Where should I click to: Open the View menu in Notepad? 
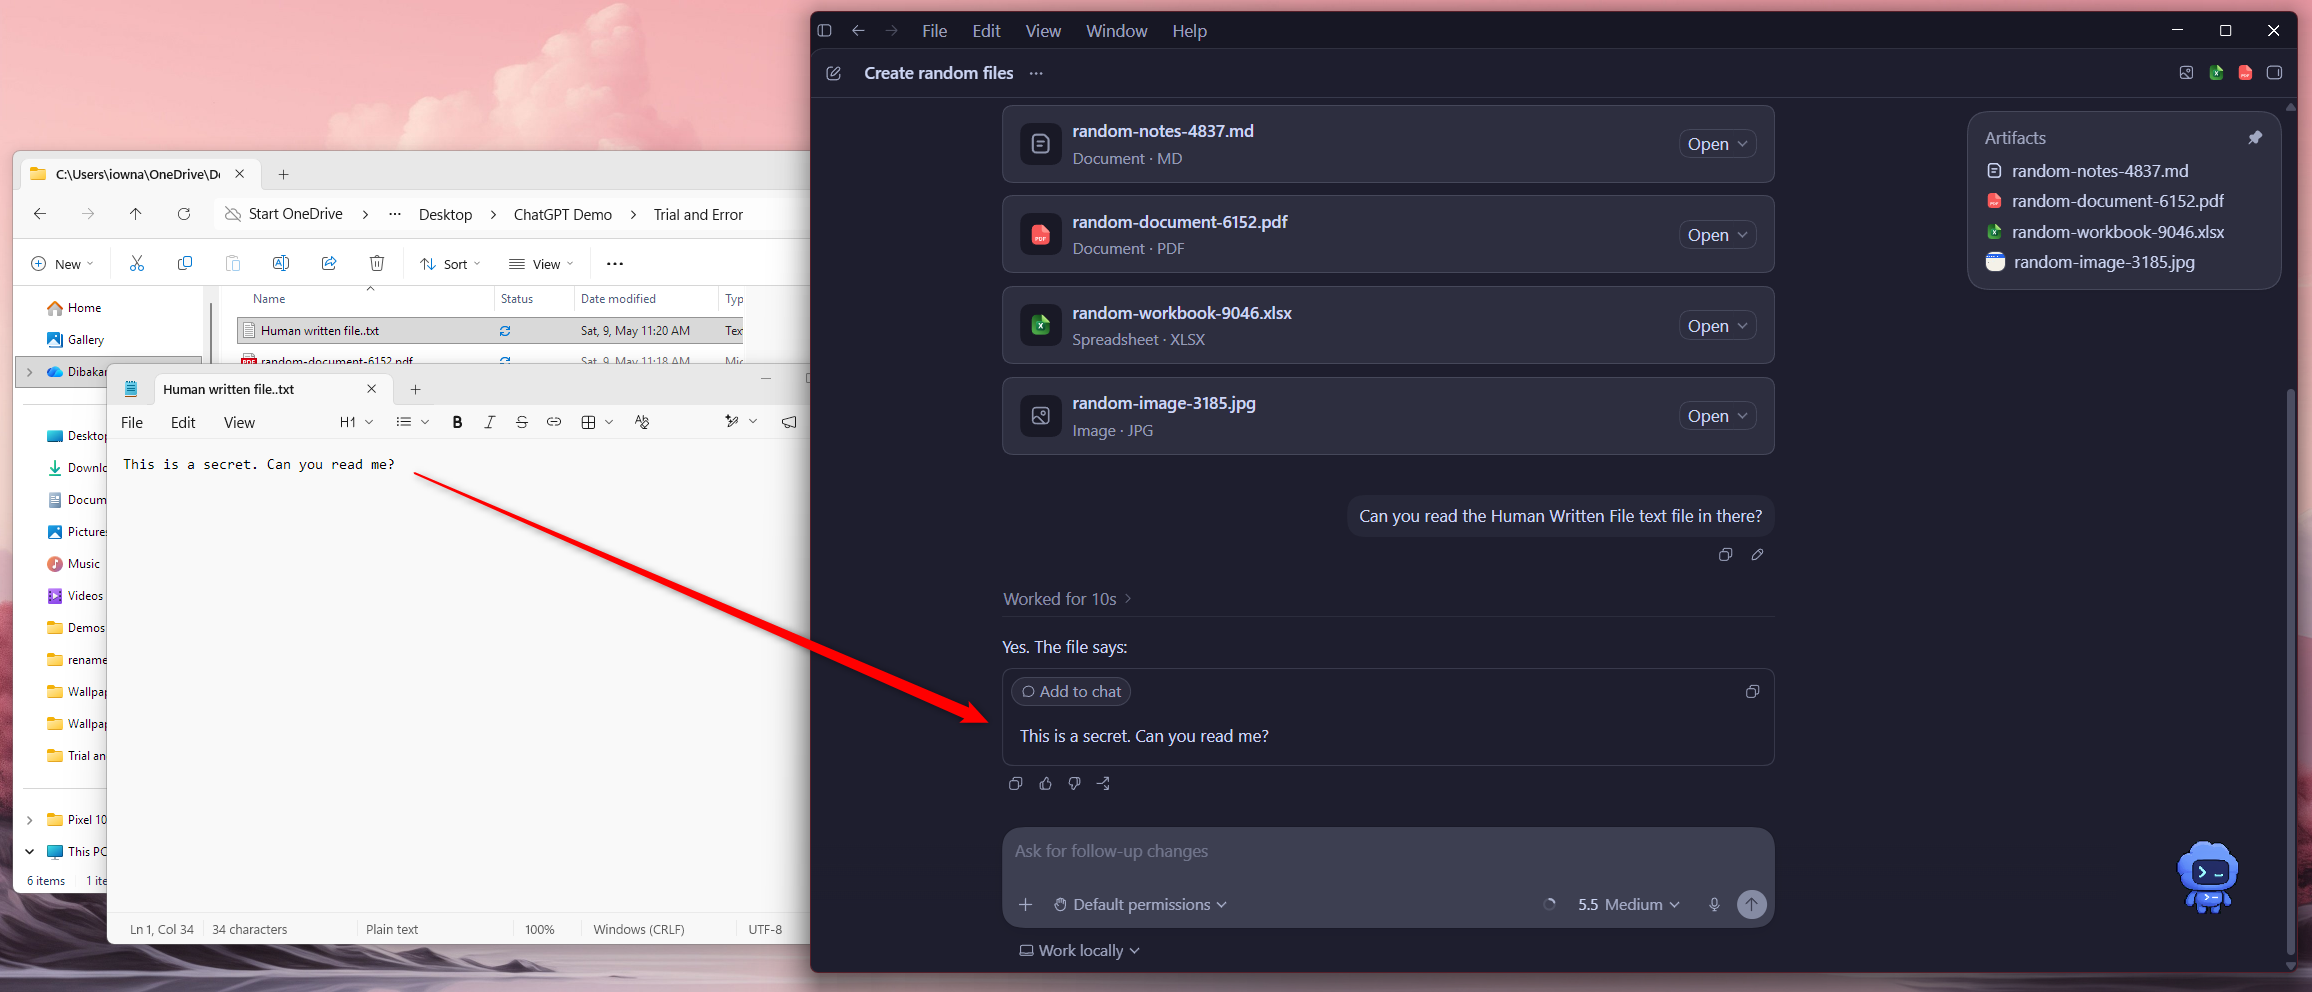(x=239, y=422)
